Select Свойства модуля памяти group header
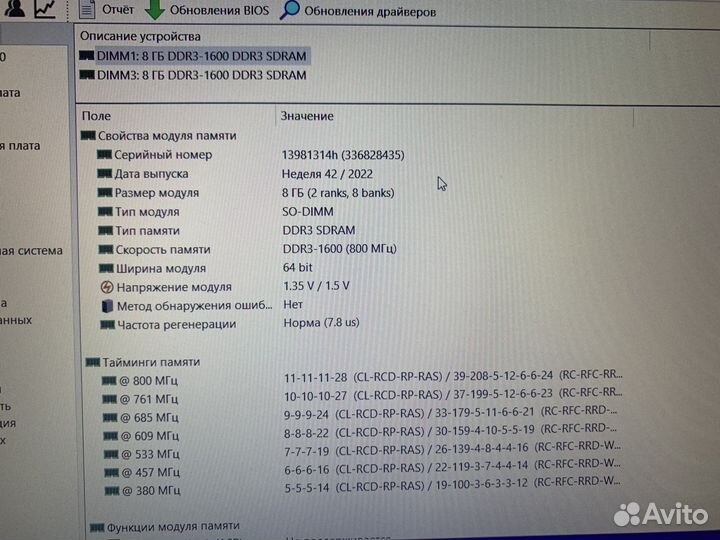The width and height of the screenshot is (720, 540). point(159,135)
